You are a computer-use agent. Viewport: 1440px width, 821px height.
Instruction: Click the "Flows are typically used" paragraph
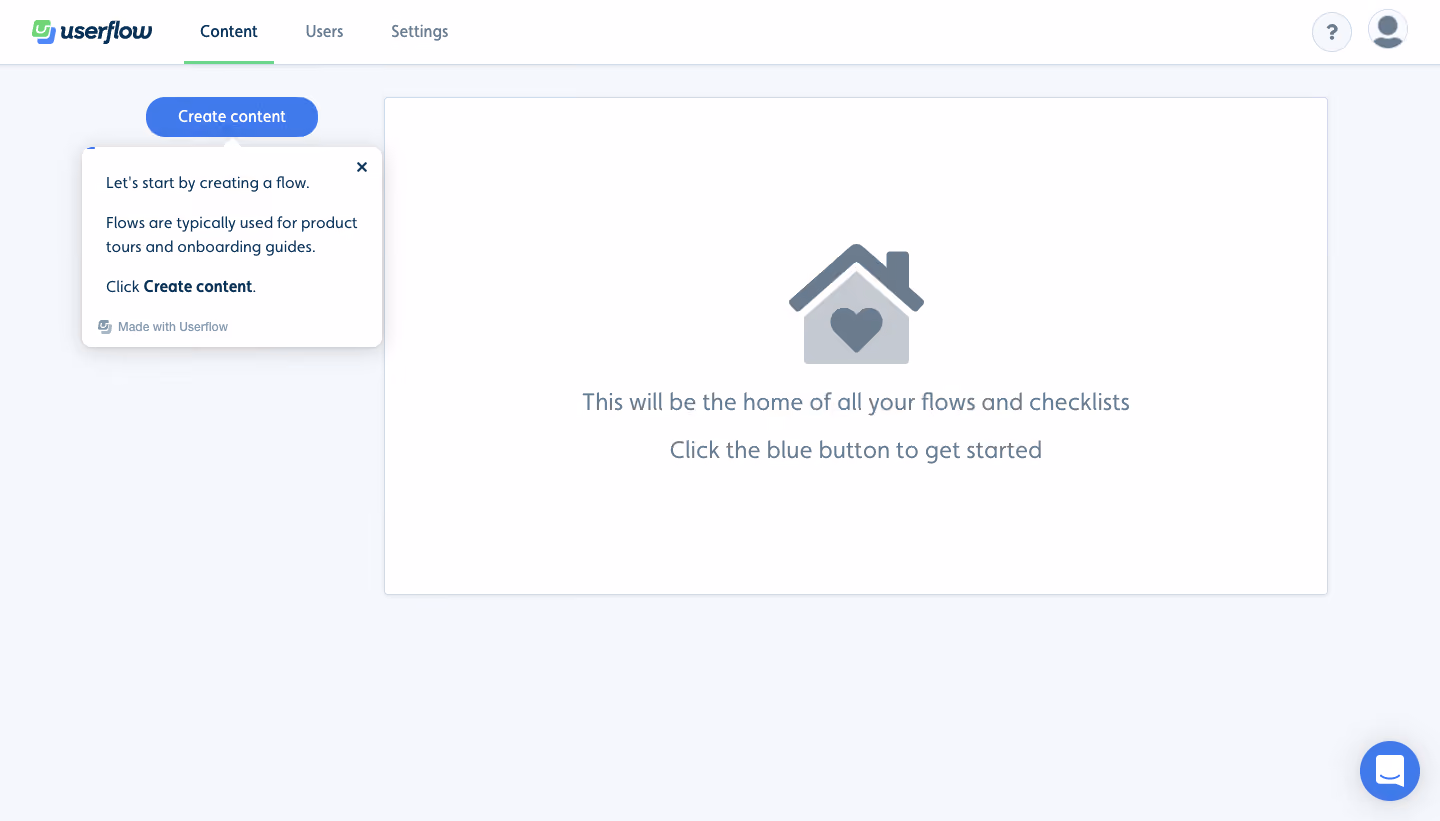(232, 235)
